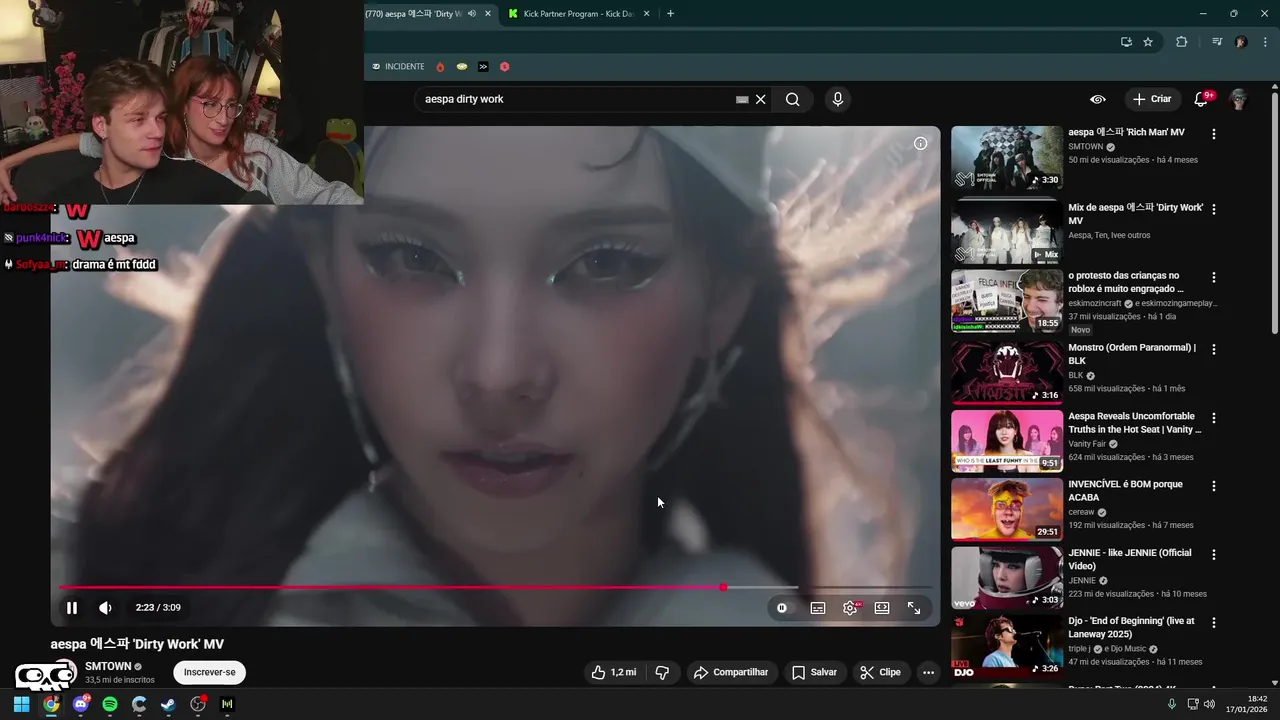Open the black terminal-style bookmark icon

pos(483,67)
